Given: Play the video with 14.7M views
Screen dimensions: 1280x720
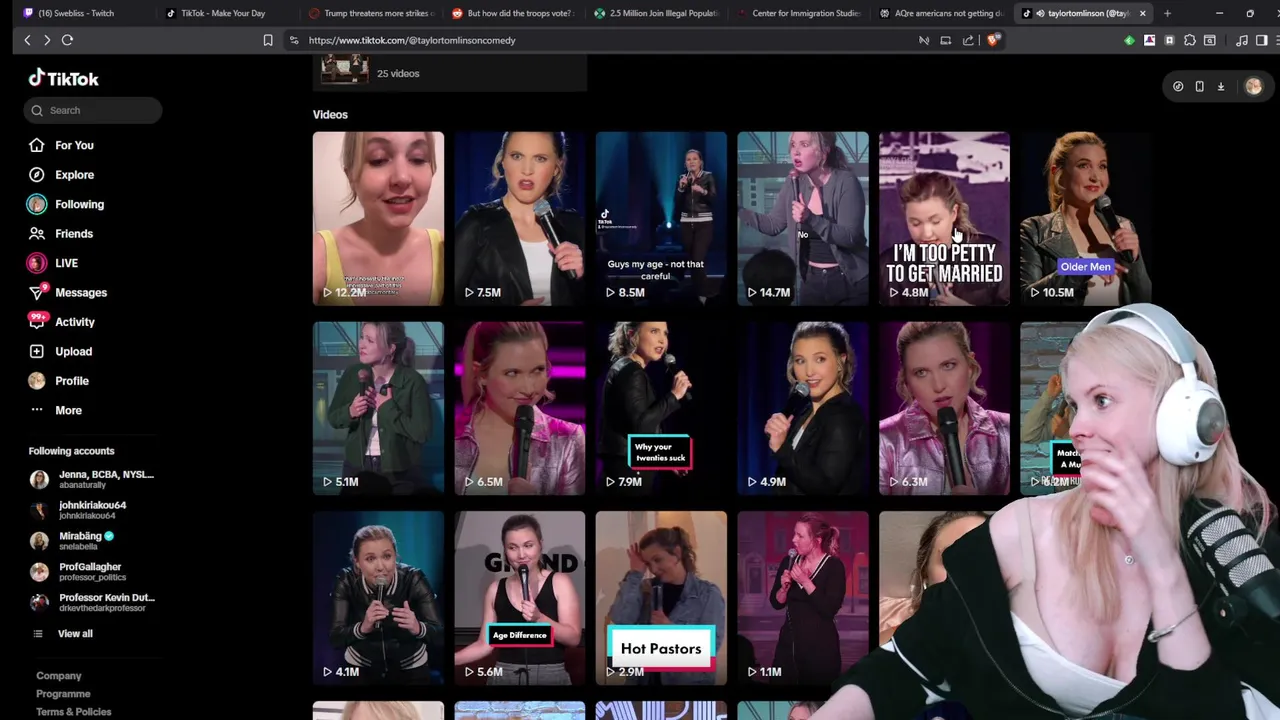Looking at the screenshot, I should point(803,218).
